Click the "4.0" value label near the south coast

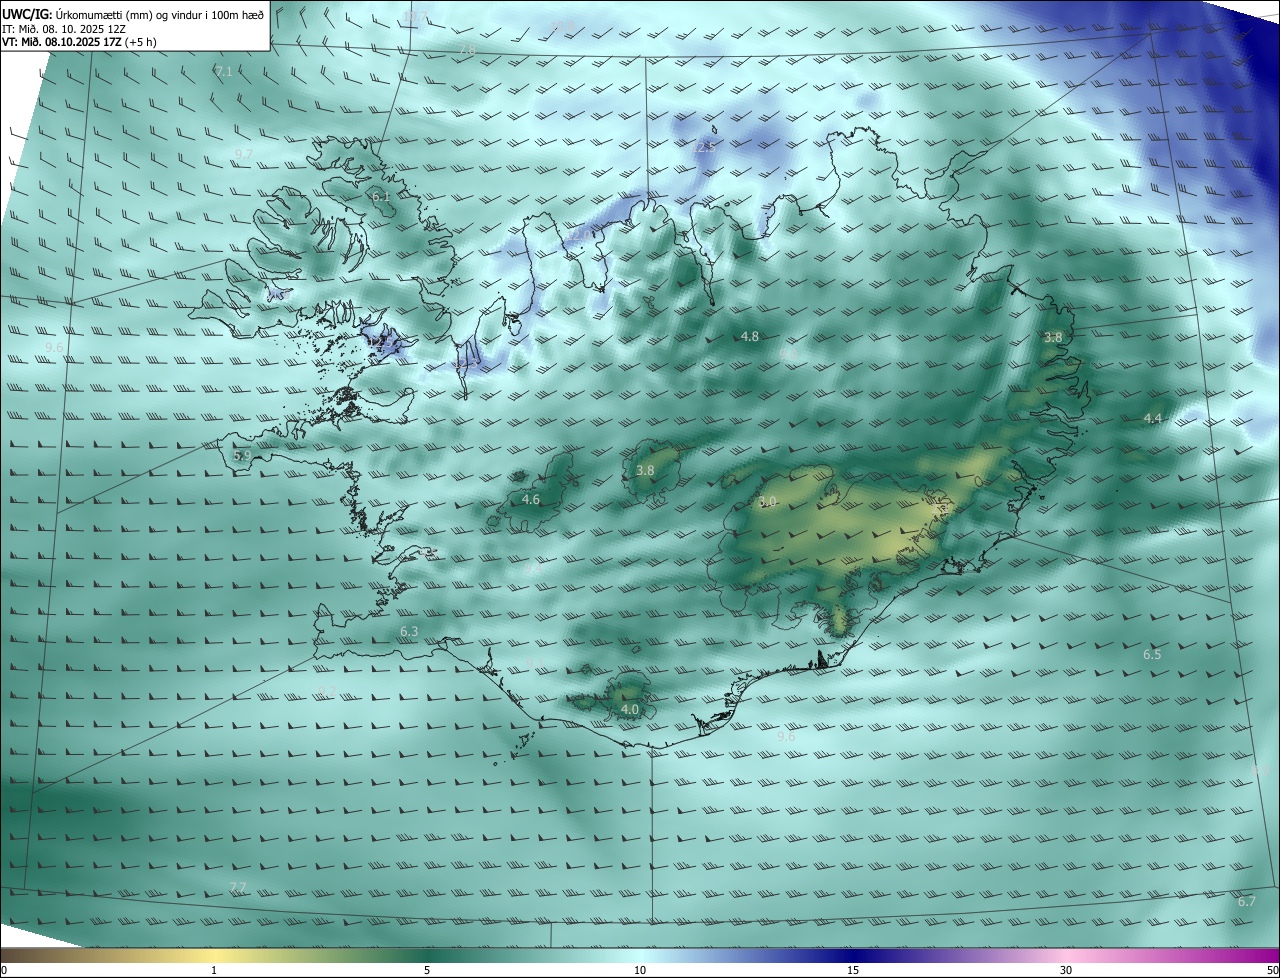[630, 709]
